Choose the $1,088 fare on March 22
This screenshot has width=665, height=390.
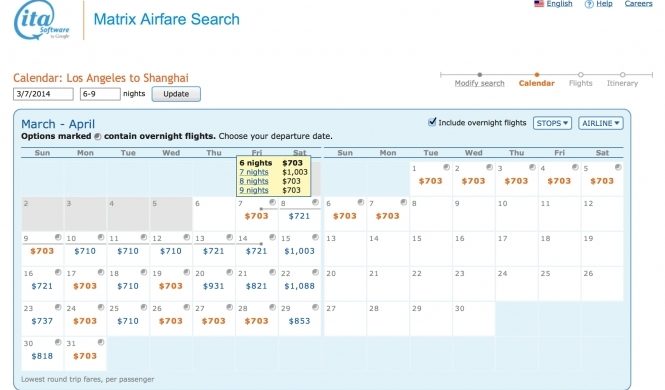point(299,286)
